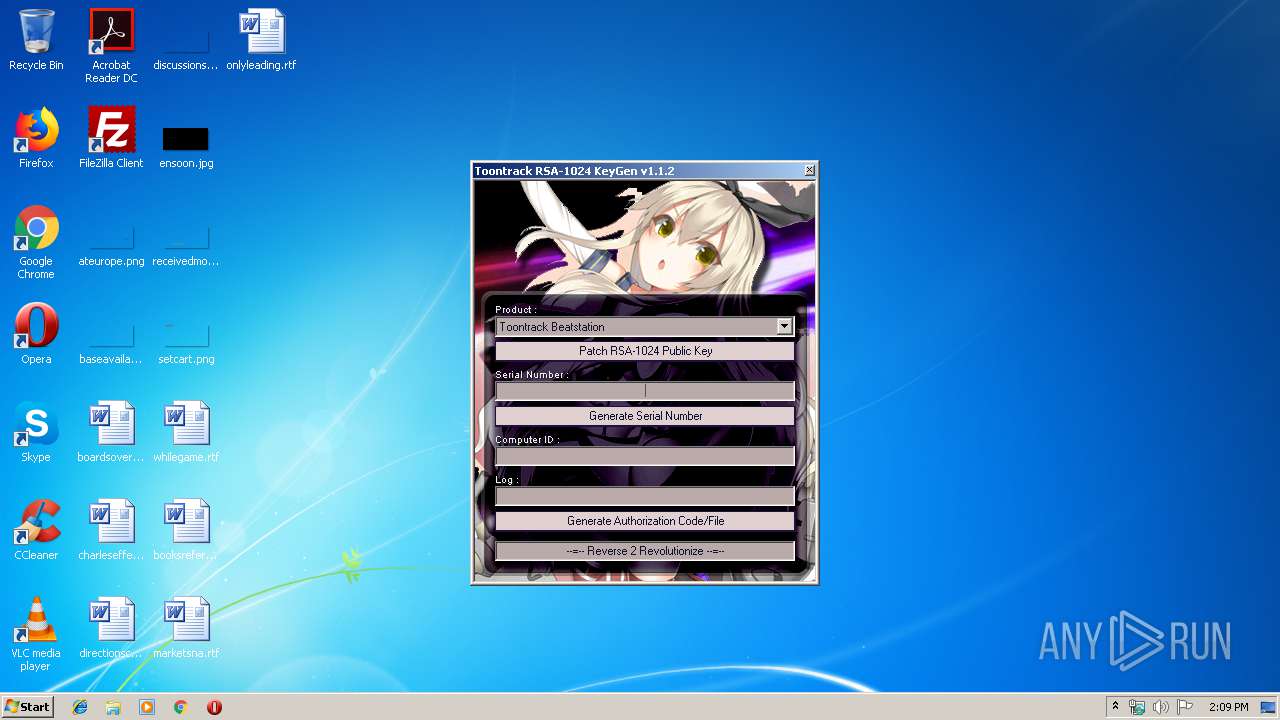The width and height of the screenshot is (1280, 720).
Task: Focus the Serial Number field
Action: pos(645,391)
